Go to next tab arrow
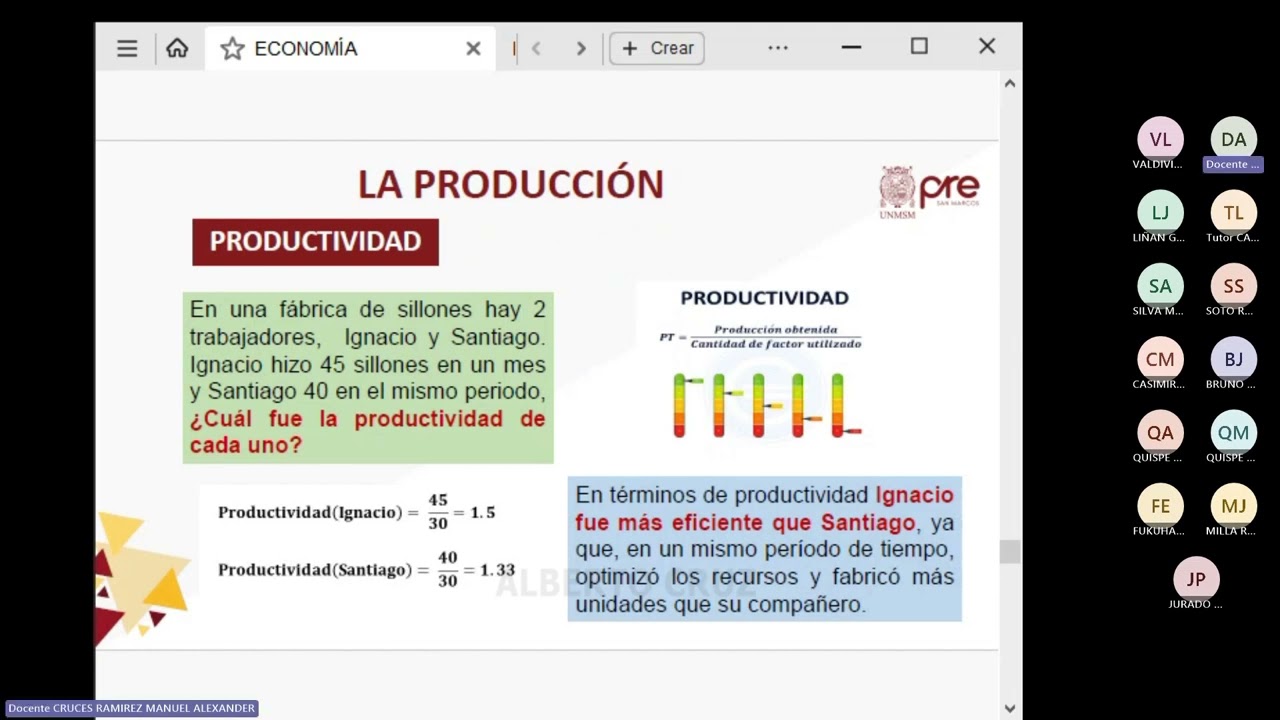This screenshot has width=1280, height=720. tap(581, 48)
